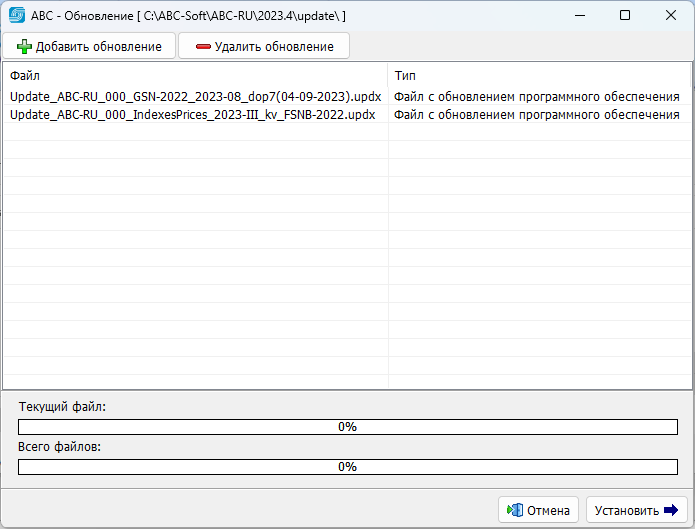Click the Всего файлов progress bar

[x=348, y=467]
